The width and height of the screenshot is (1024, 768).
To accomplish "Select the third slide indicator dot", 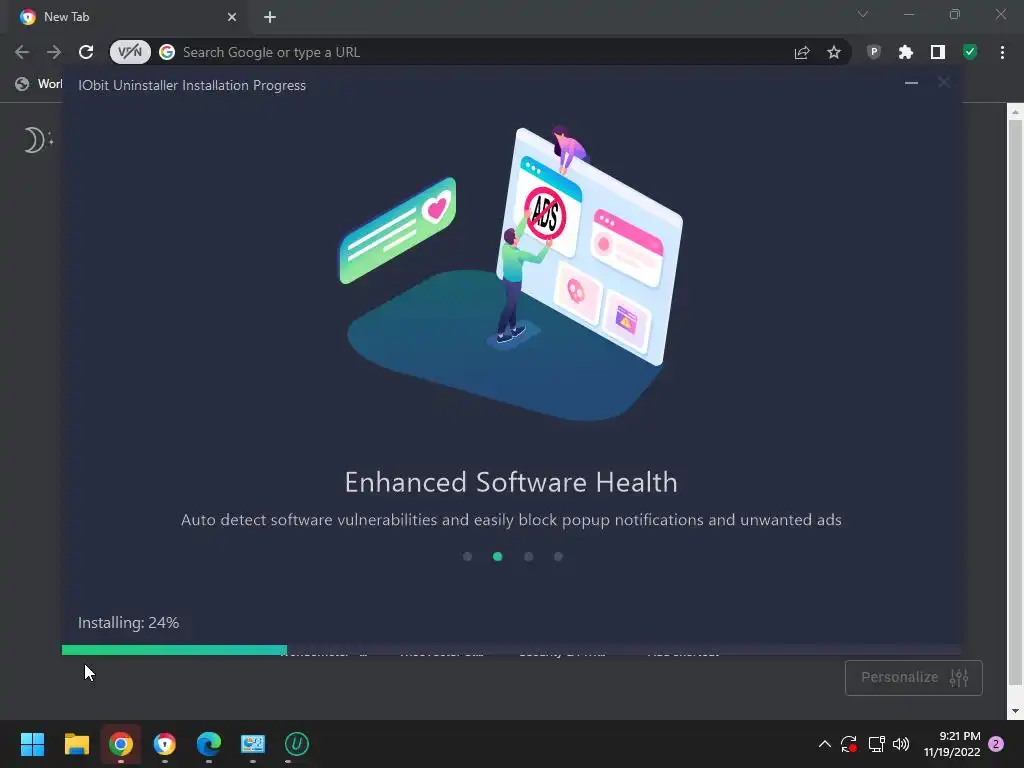I will point(528,556).
